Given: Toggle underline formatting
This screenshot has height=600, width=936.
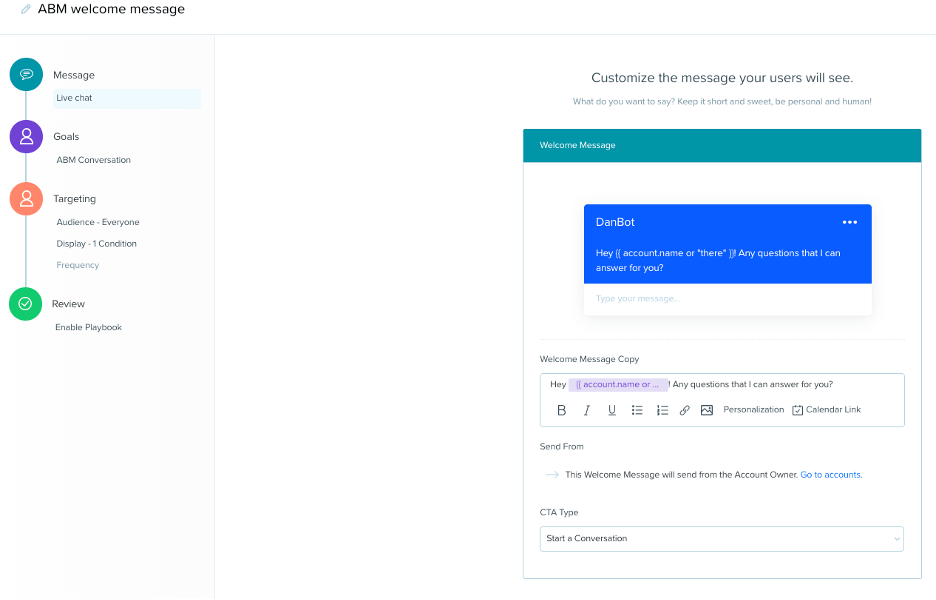Looking at the screenshot, I should click(x=612, y=410).
